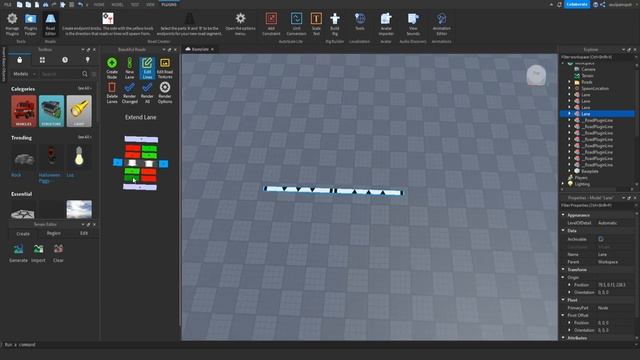Click the undo arrow in quick access bar
Image resolution: width=640 pixels, height=360 pixels.
80,4
